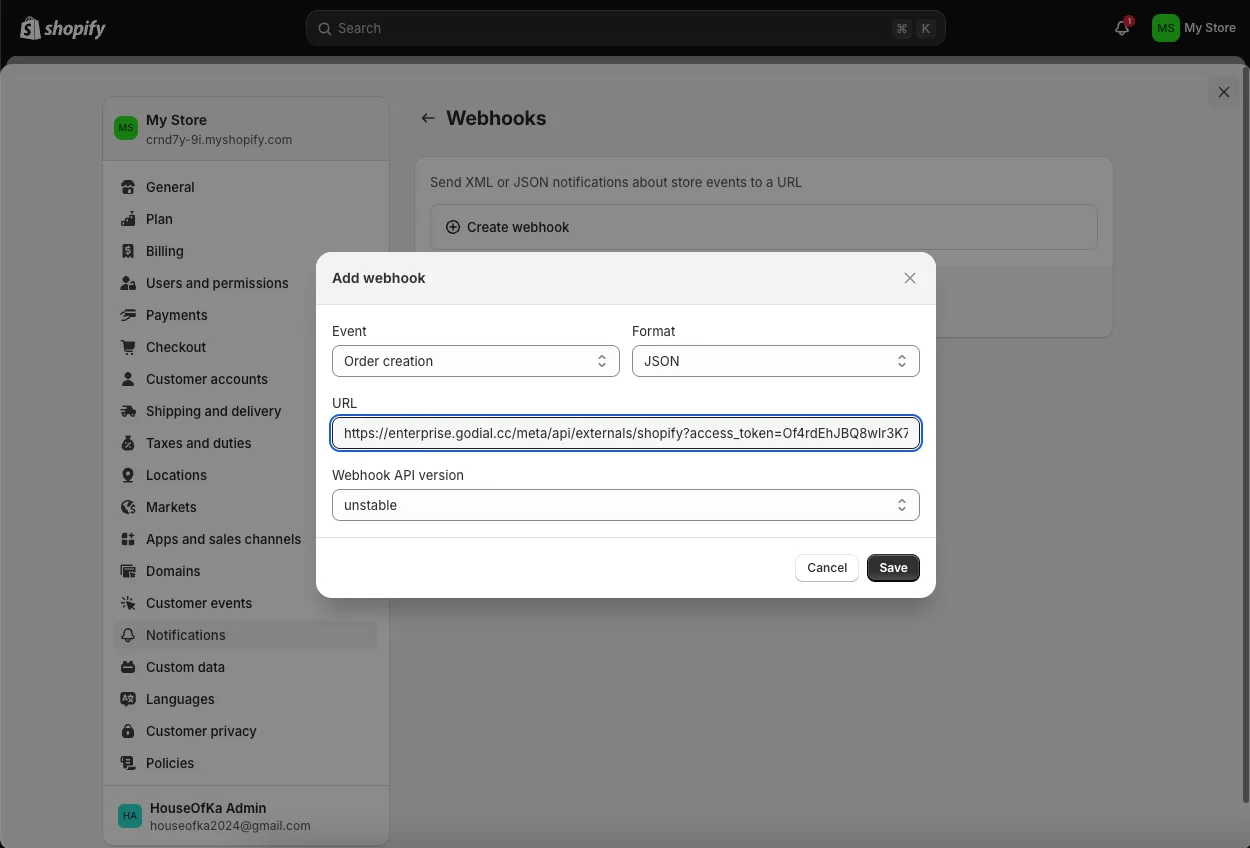Viewport: 1250px width, 848px height.
Task: Cancel the Add webhook dialog
Action: (827, 567)
